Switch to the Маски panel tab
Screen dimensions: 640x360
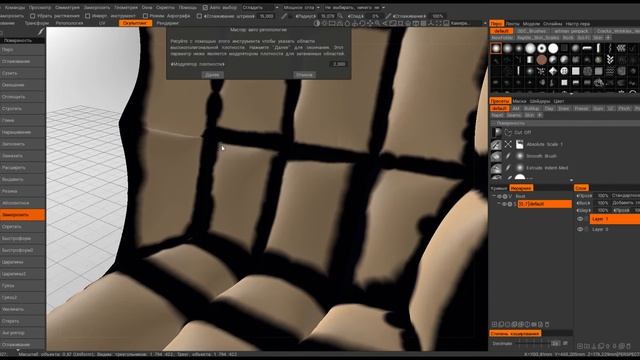520,101
